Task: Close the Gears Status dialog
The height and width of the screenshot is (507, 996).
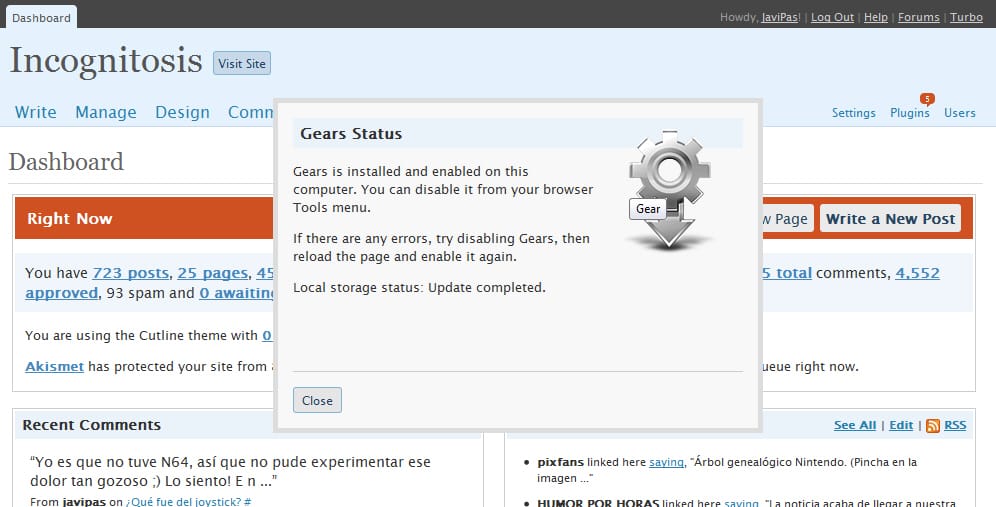Action: 317,400
